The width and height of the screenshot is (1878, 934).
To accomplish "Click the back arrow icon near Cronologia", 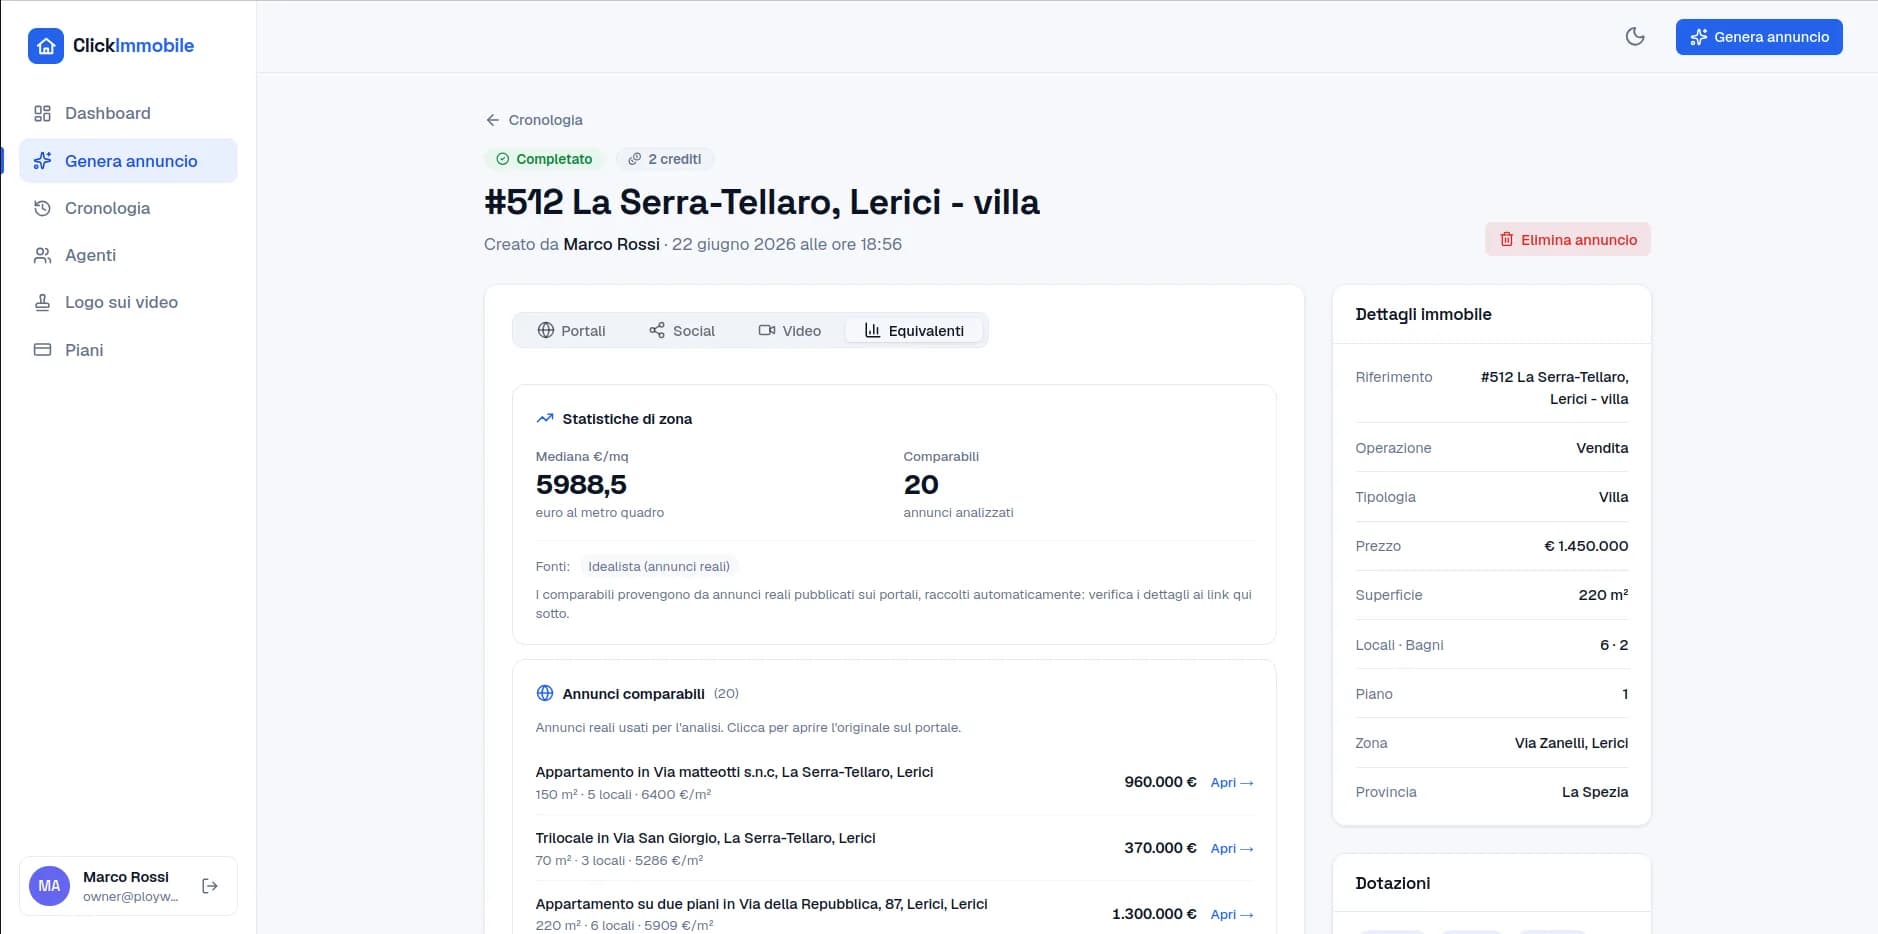I will [x=492, y=120].
